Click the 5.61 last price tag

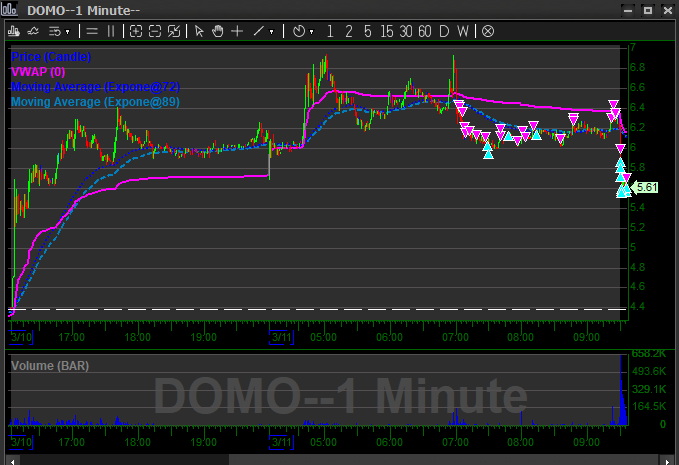click(x=645, y=187)
